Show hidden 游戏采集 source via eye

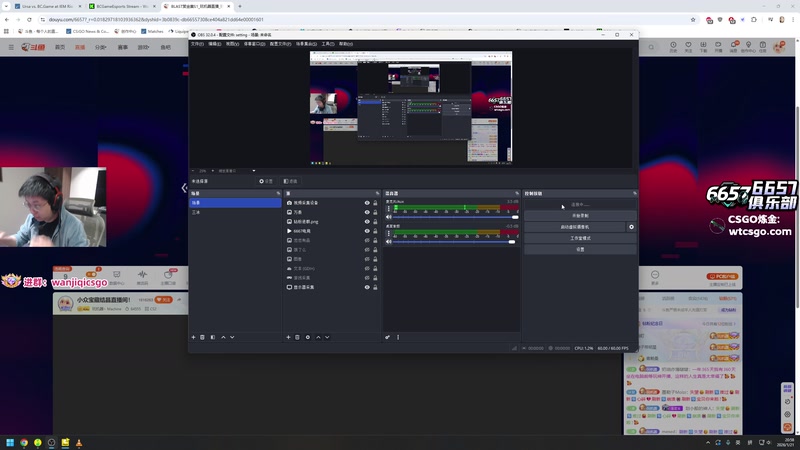click(x=367, y=278)
